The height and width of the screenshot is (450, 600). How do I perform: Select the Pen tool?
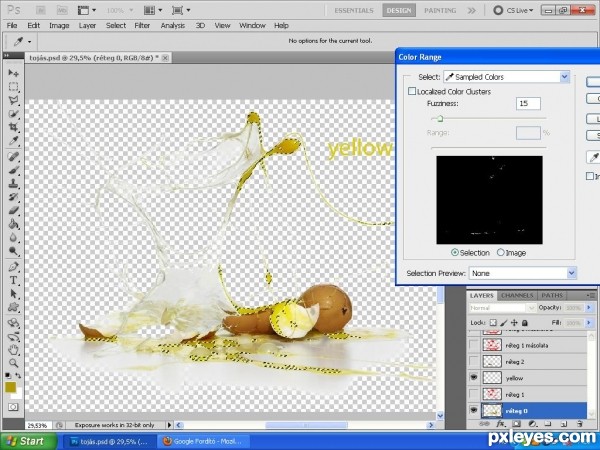tap(13, 266)
